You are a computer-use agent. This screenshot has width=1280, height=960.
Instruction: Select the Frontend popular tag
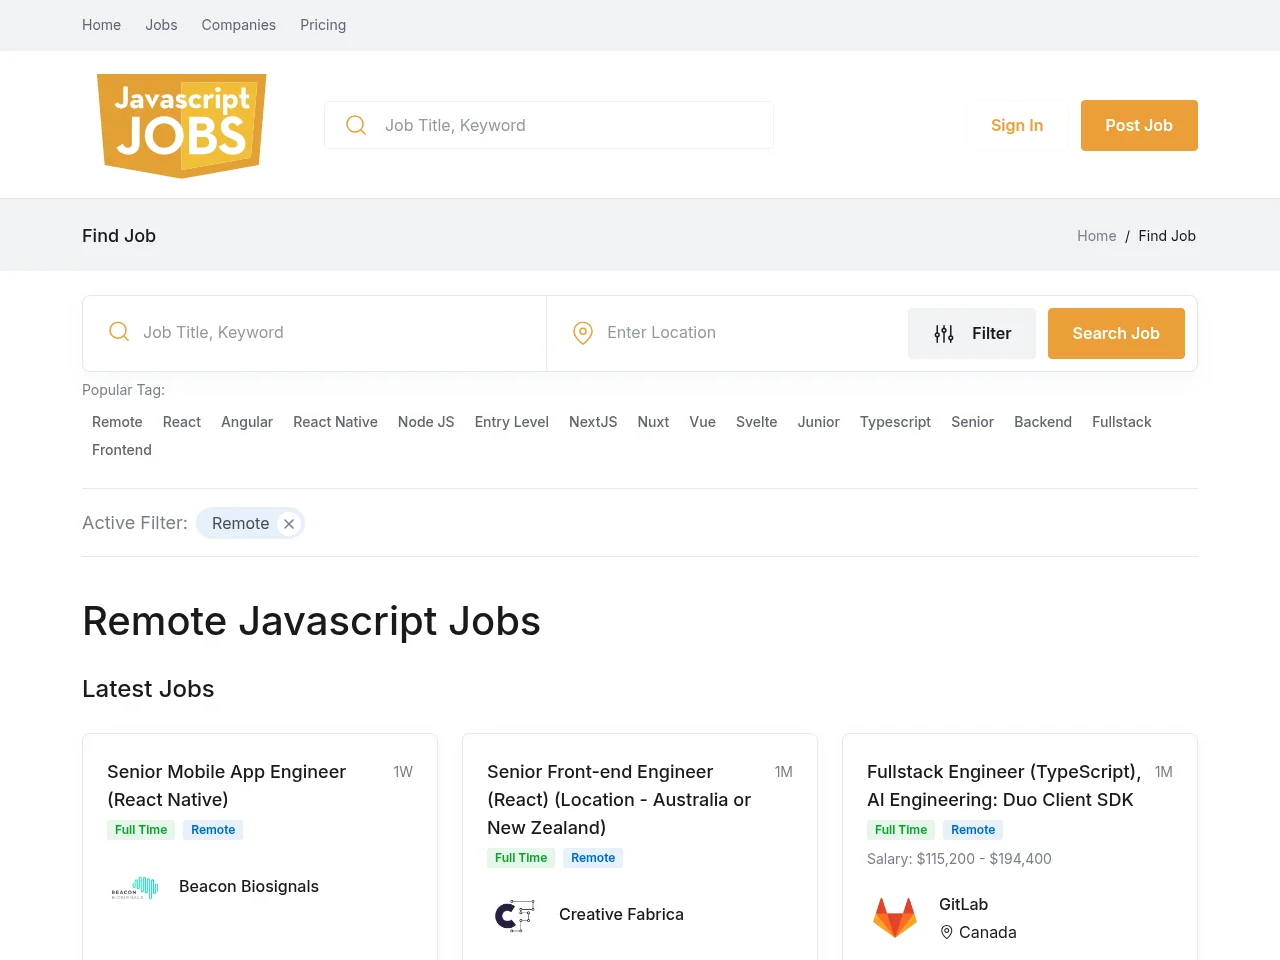(122, 450)
